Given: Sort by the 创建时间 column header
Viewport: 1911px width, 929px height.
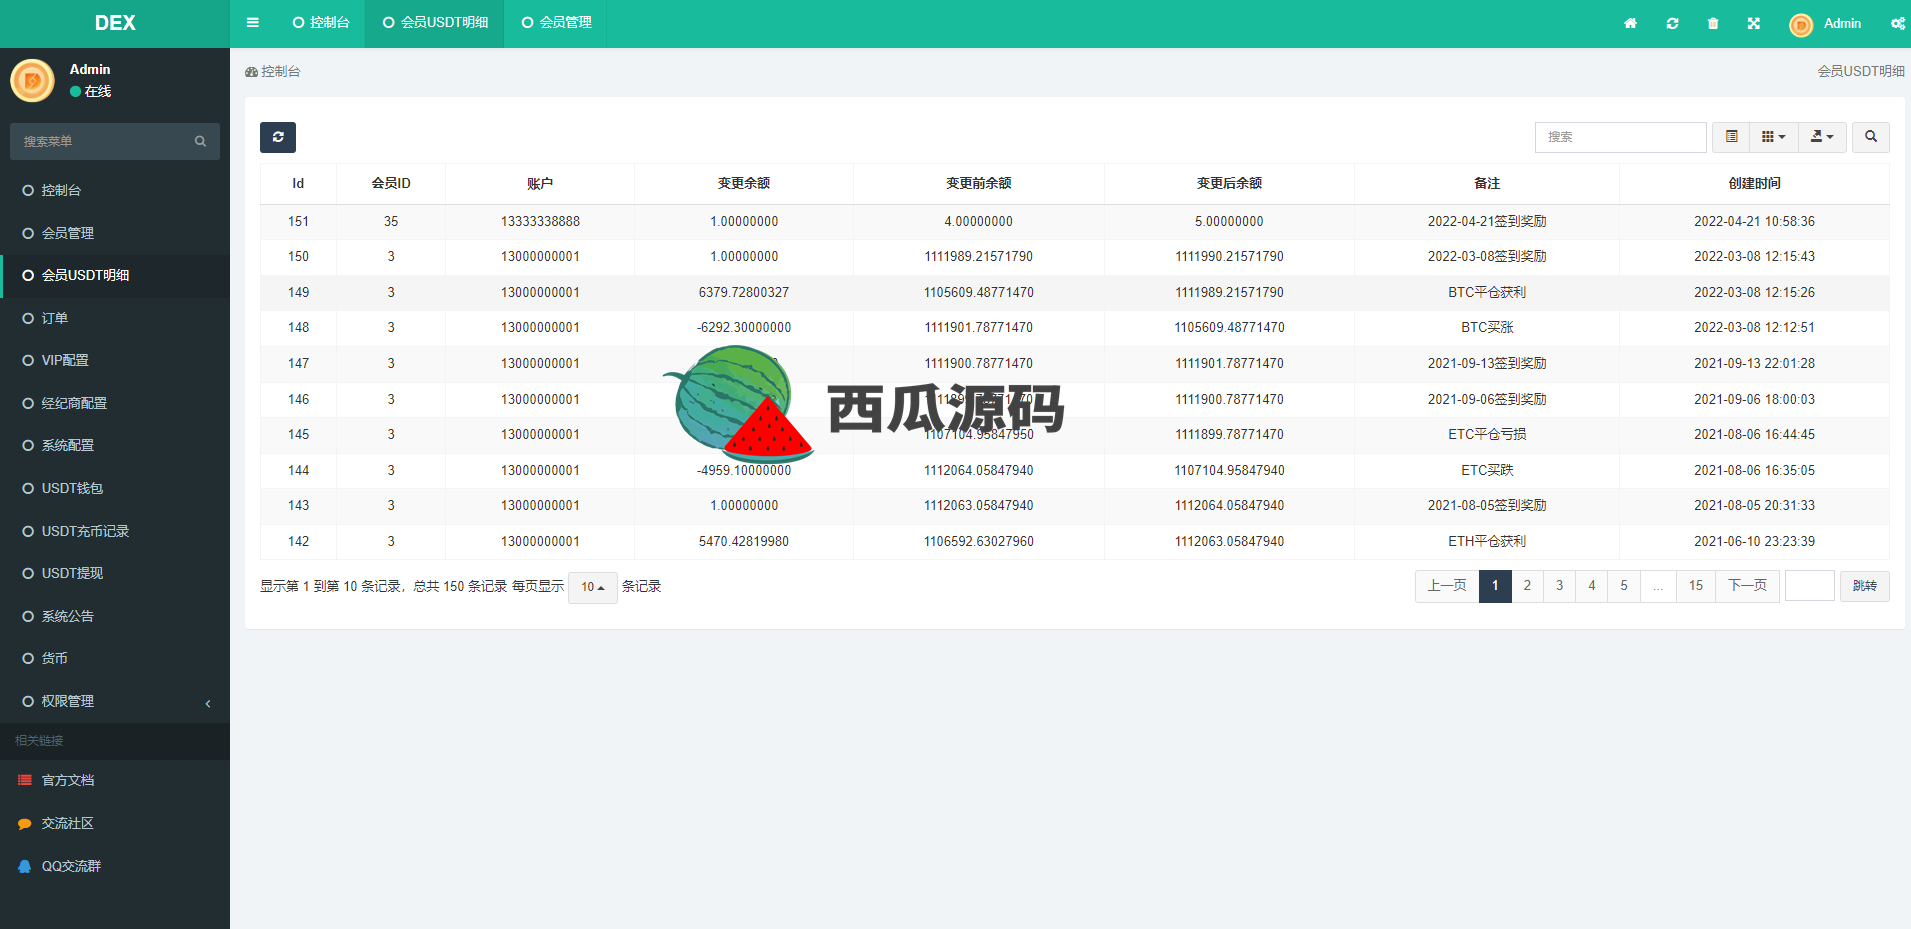Looking at the screenshot, I should [x=1754, y=183].
